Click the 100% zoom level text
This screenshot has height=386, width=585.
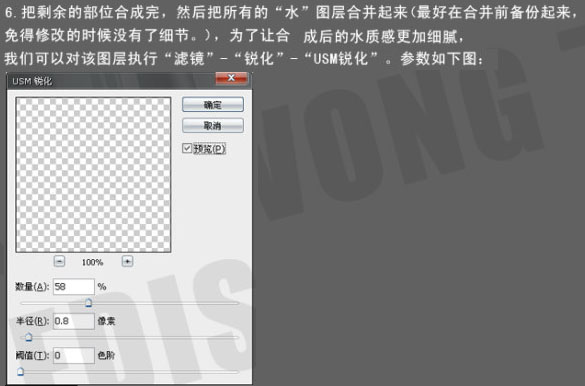click(92, 262)
